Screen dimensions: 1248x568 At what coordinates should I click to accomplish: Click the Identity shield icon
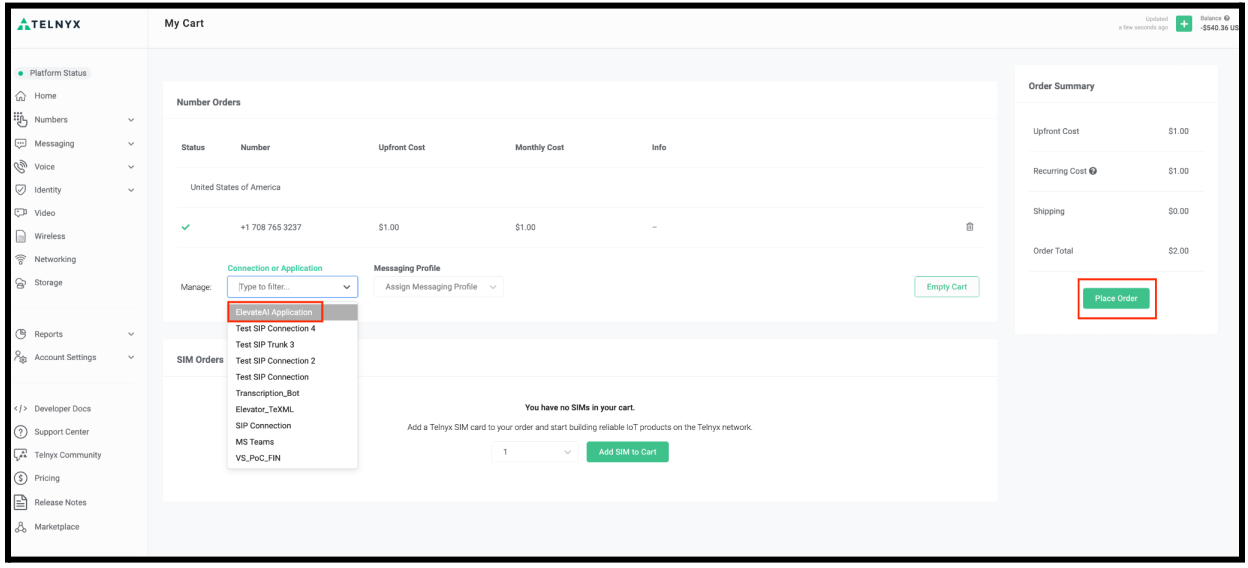click(20, 190)
